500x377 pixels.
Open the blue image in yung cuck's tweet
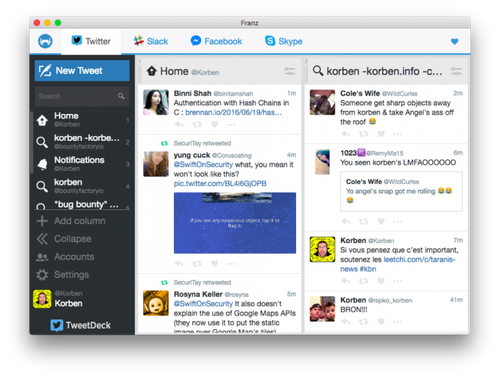coord(235,223)
